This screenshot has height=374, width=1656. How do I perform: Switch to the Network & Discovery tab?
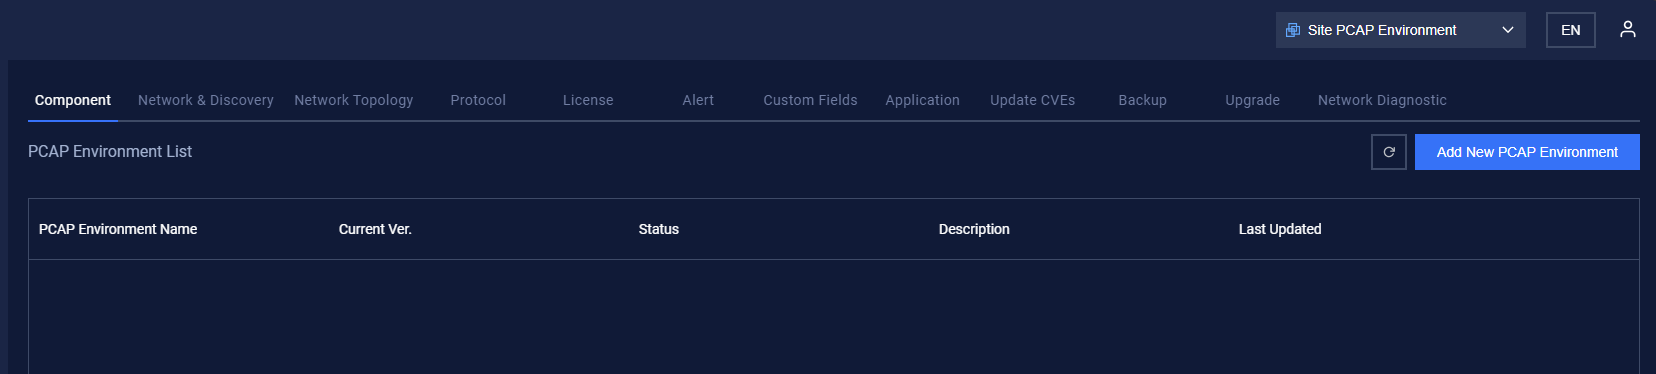[x=206, y=100]
